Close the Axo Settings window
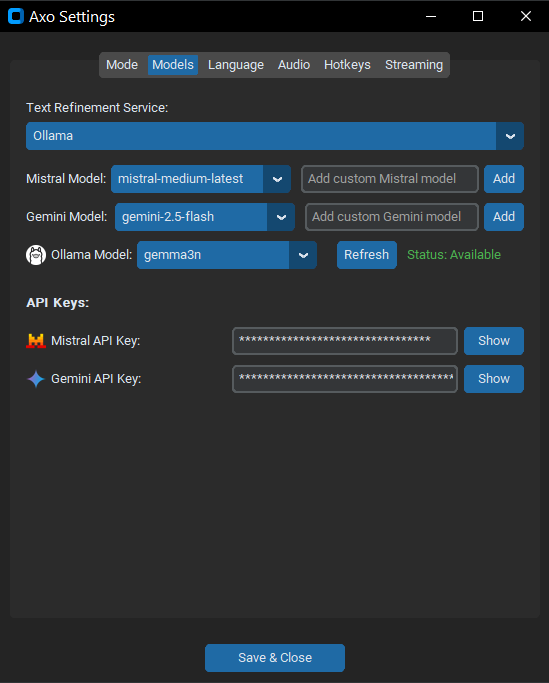Image resolution: width=549 pixels, height=683 pixels. (x=525, y=16)
